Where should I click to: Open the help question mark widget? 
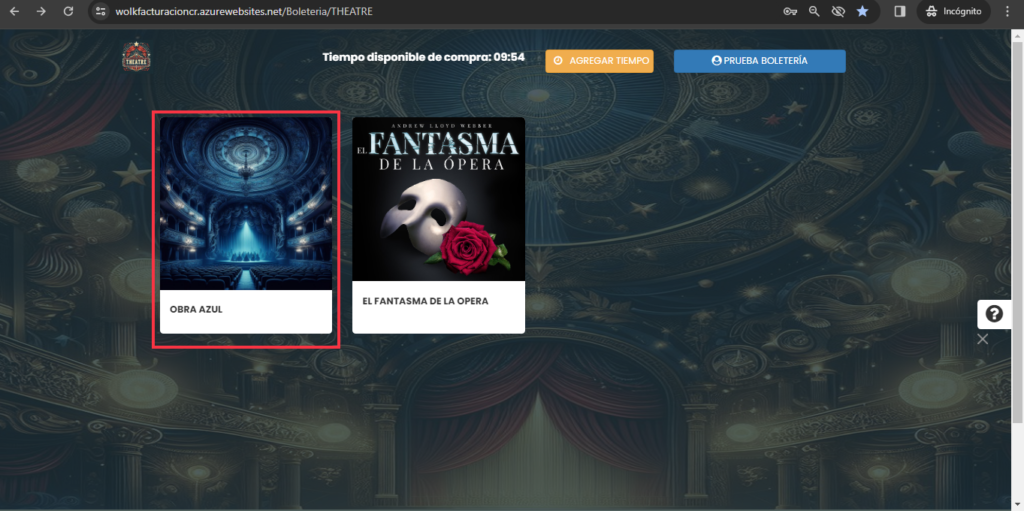[x=994, y=314]
